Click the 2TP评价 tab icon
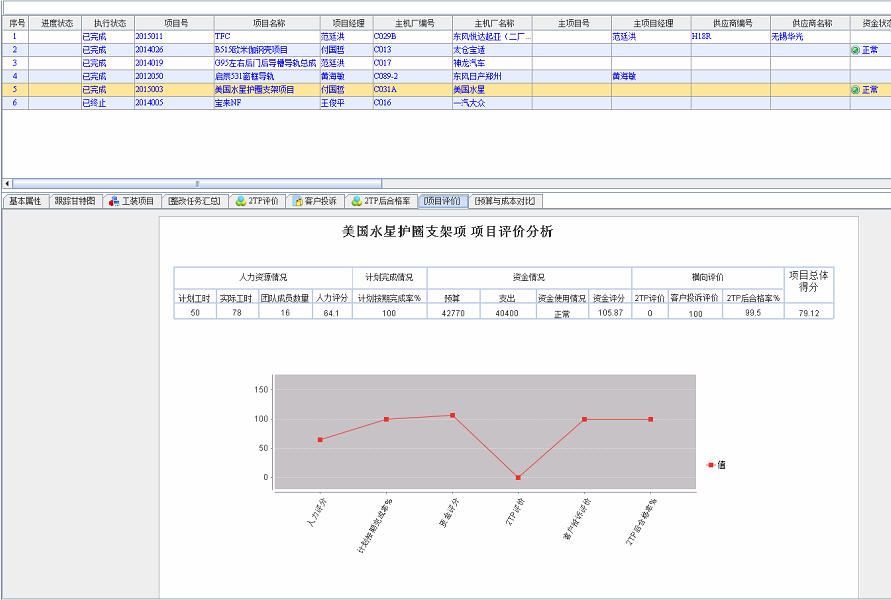Screen dimensions: 891x600 click(241, 201)
